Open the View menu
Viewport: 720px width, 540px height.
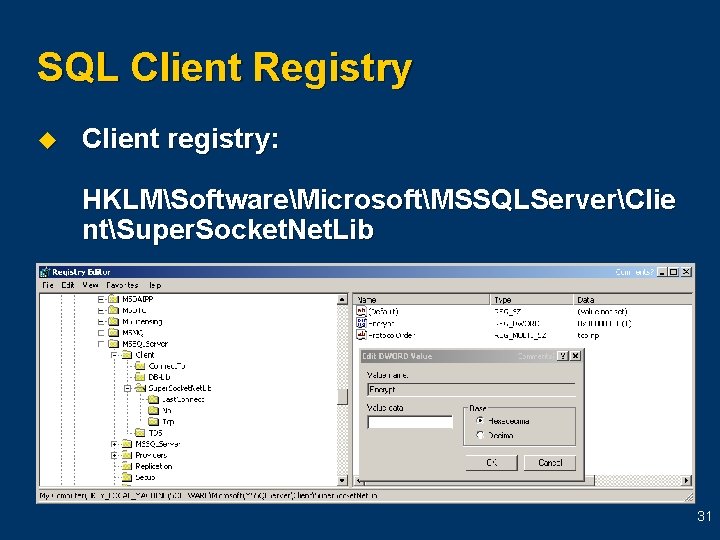(x=90, y=285)
